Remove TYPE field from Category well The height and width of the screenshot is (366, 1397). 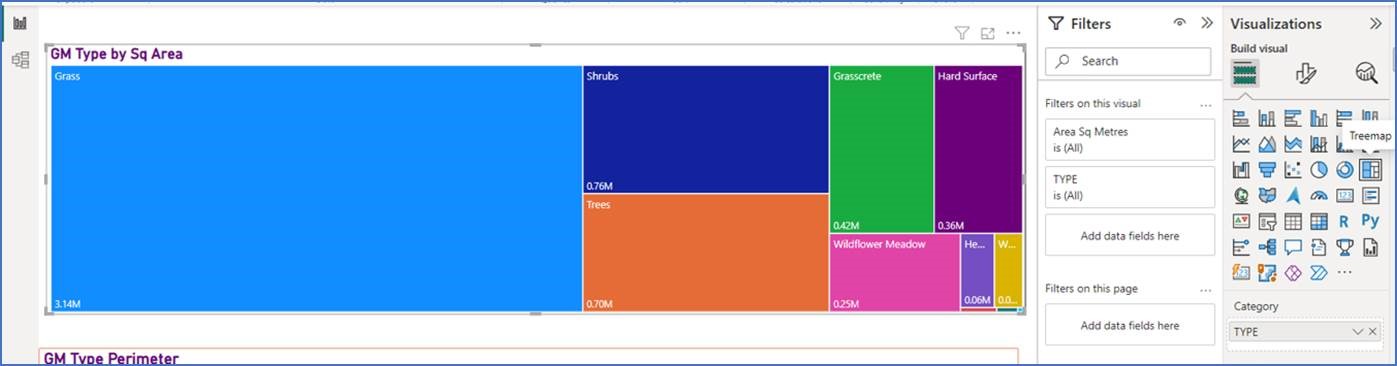(x=1373, y=331)
